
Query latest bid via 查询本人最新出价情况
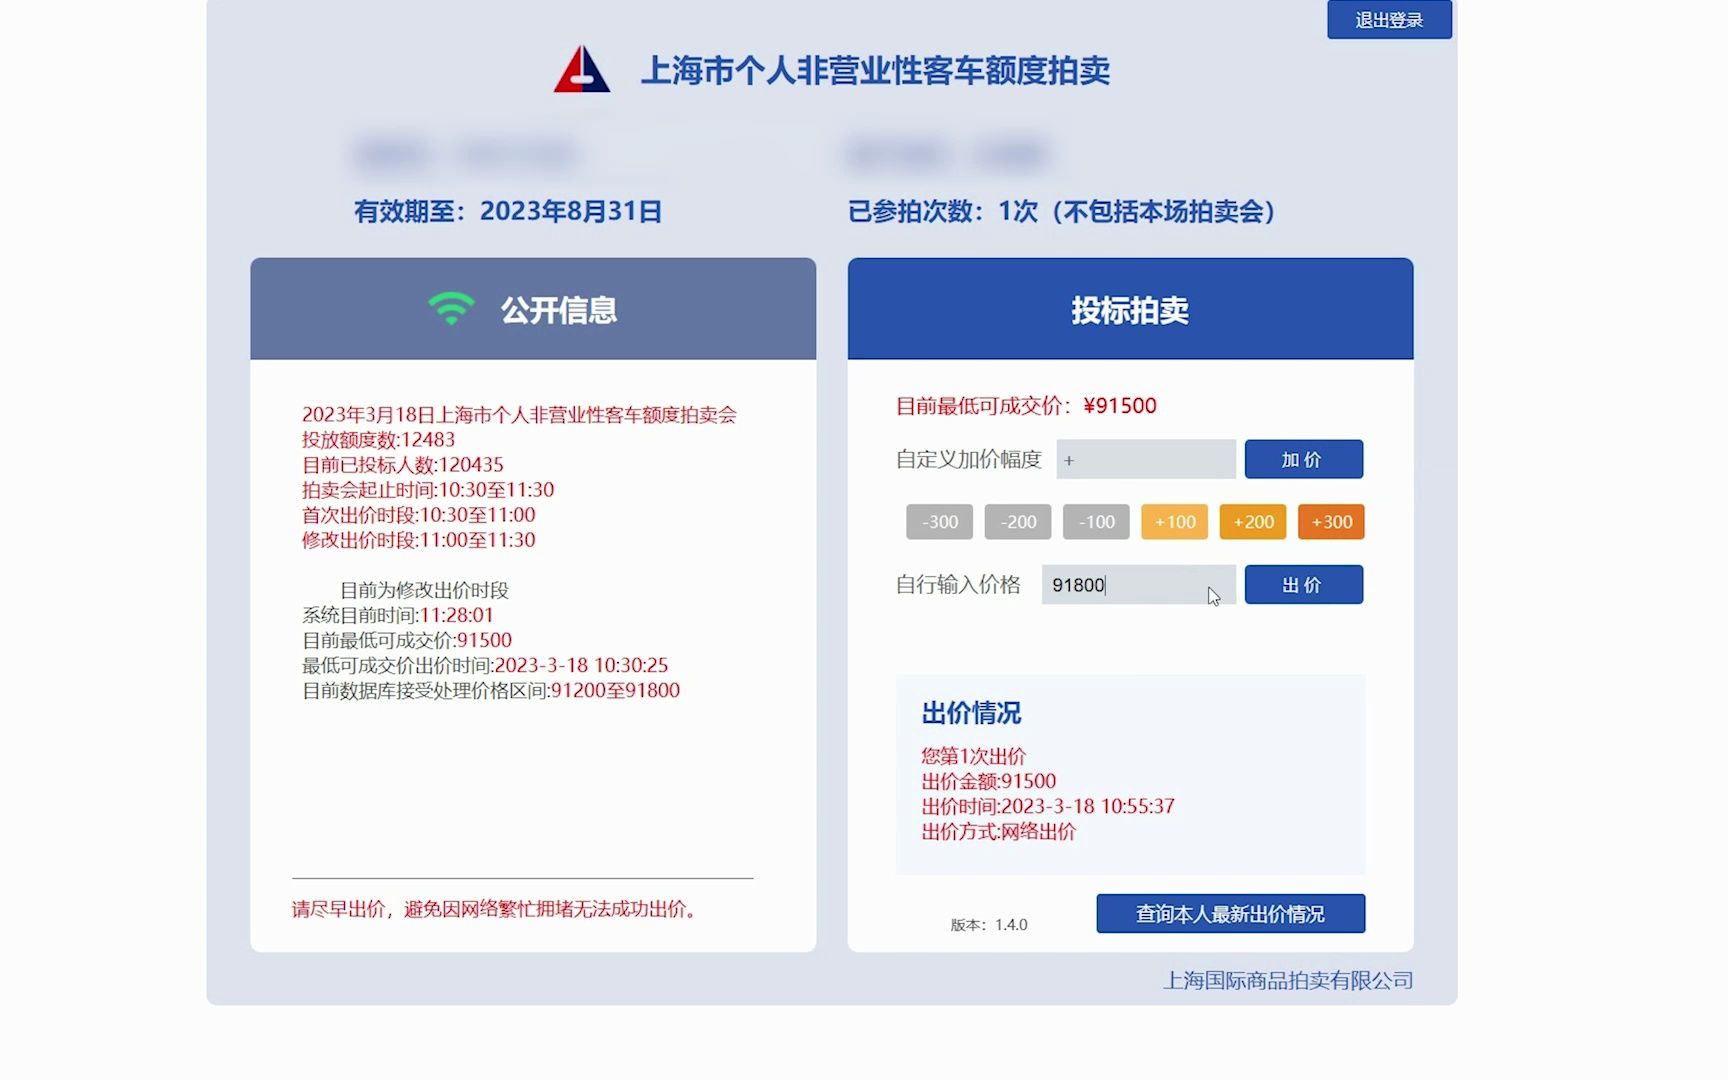click(1230, 914)
